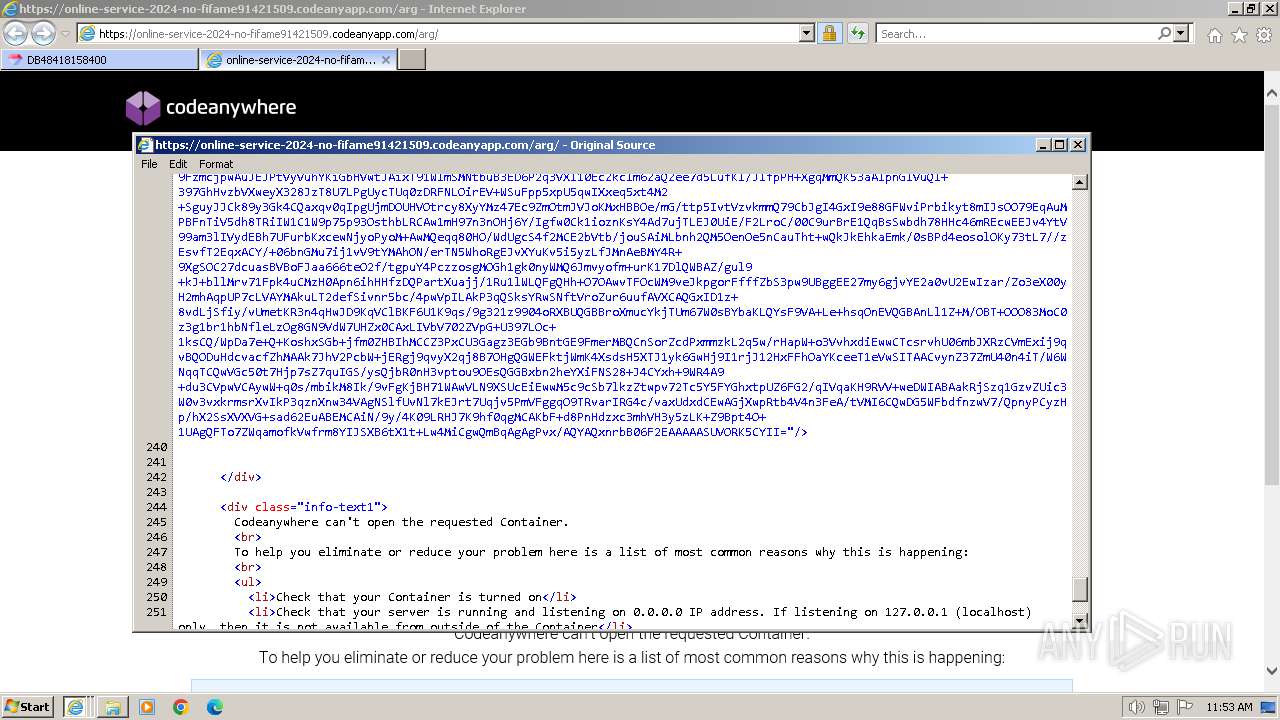Open the File menu in Original Source window
Image resolution: width=1280 pixels, height=720 pixels.
coord(149,164)
